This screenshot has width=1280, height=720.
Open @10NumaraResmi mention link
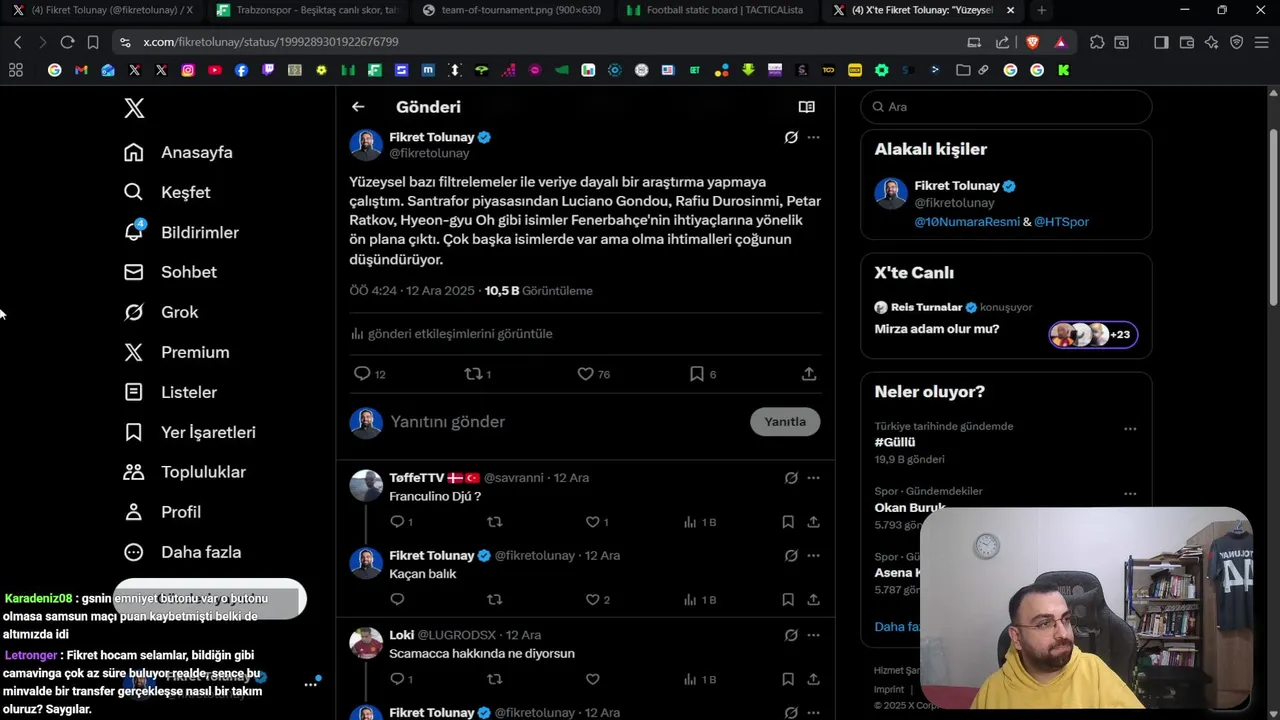coord(967,222)
